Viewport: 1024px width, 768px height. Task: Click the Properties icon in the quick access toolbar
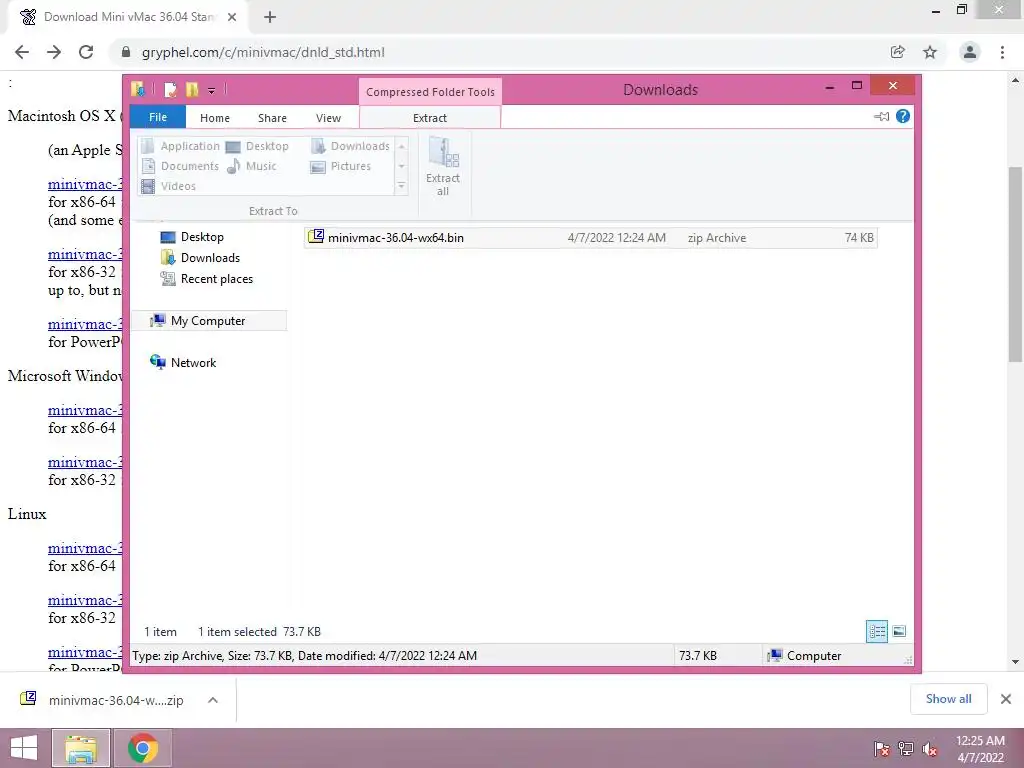click(170, 89)
